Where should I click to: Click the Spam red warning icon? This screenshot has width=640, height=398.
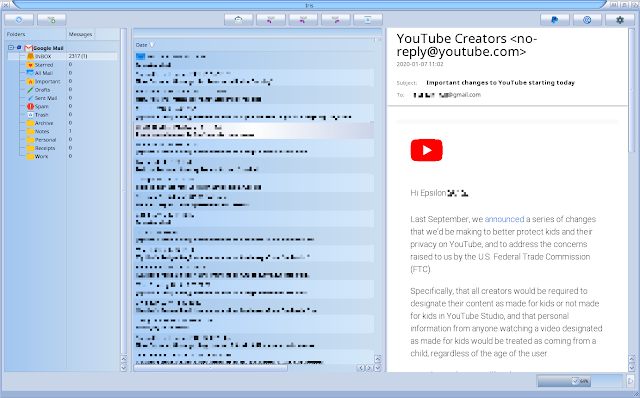(x=30, y=106)
